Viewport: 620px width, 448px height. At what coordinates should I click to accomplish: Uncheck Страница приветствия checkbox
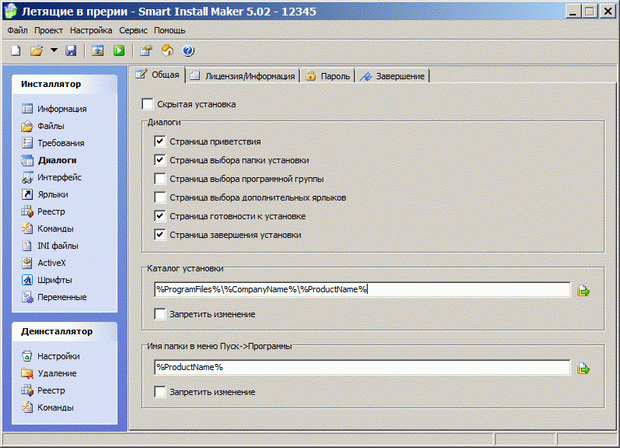[x=160, y=143]
